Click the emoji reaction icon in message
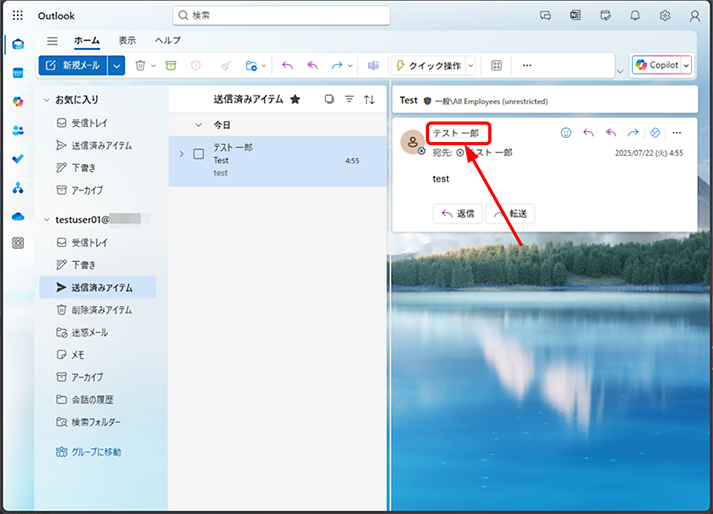Image resolution: width=713 pixels, height=514 pixels. pos(566,133)
